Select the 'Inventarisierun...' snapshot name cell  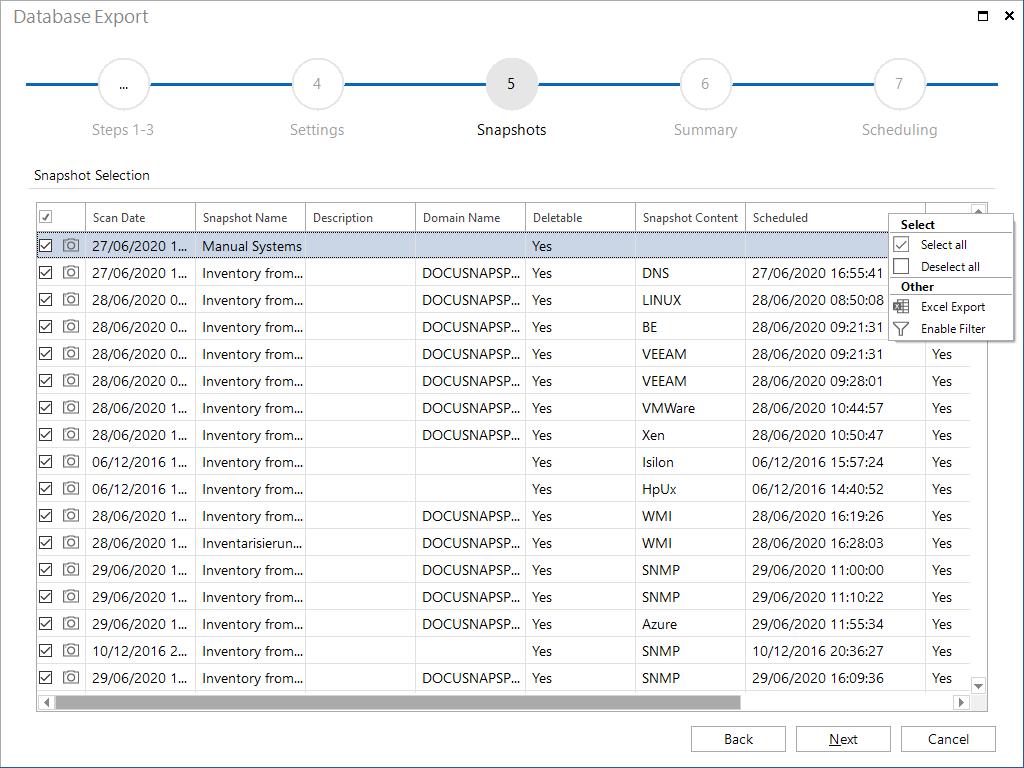(x=251, y=543)
